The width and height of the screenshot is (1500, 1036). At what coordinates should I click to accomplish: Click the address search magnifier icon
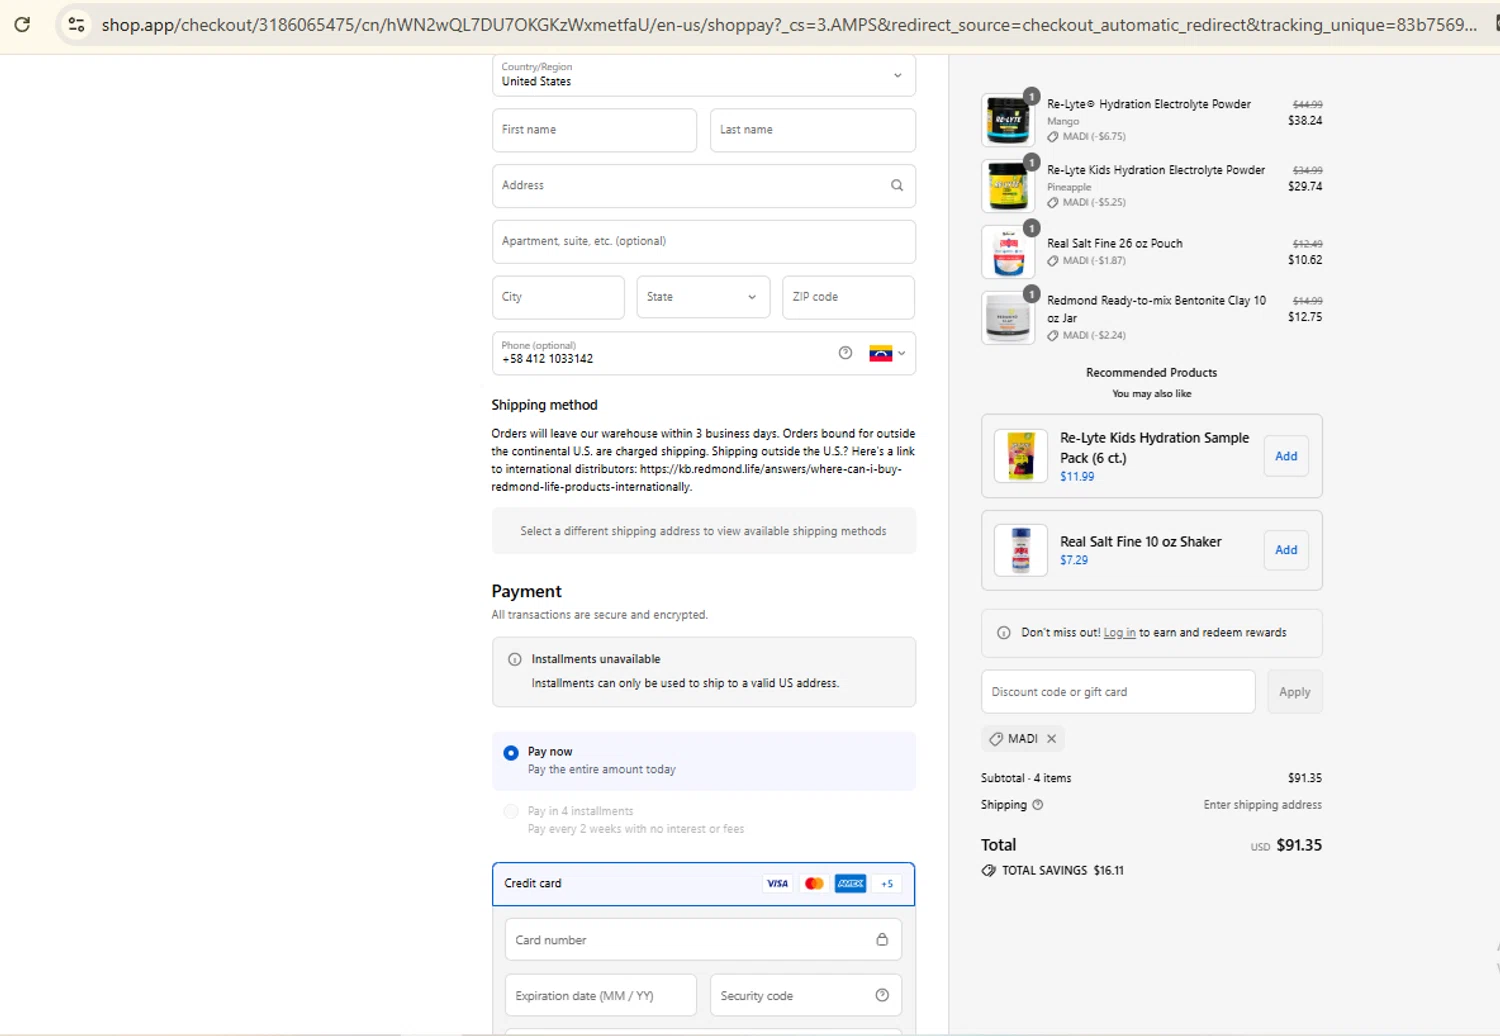click(897, 185)
